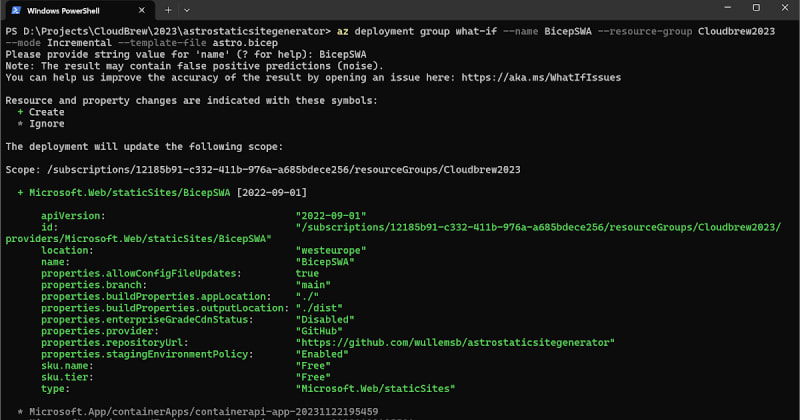This screenshot has width=800, height=420.
Task: Click the PowerShell icon on the tab
Action: tap(16, 10)
